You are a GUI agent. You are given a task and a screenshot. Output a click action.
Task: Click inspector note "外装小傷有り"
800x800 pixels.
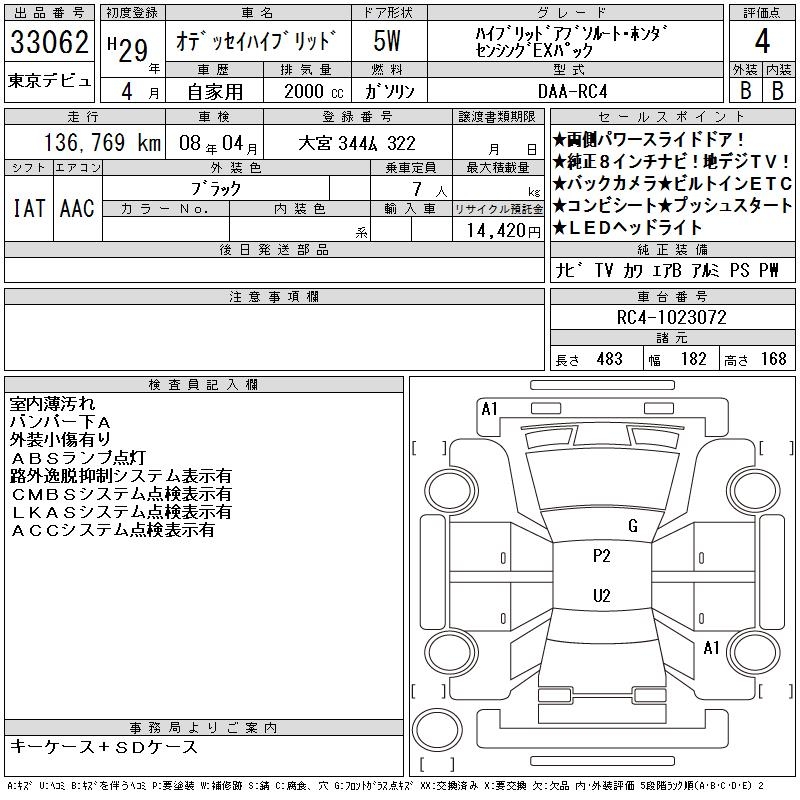[x=60, y=440]
